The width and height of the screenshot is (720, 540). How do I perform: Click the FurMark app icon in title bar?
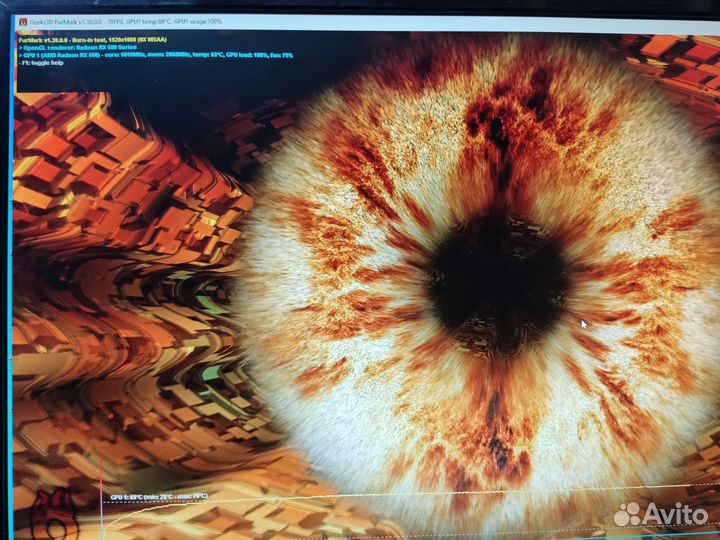[23, 22]
